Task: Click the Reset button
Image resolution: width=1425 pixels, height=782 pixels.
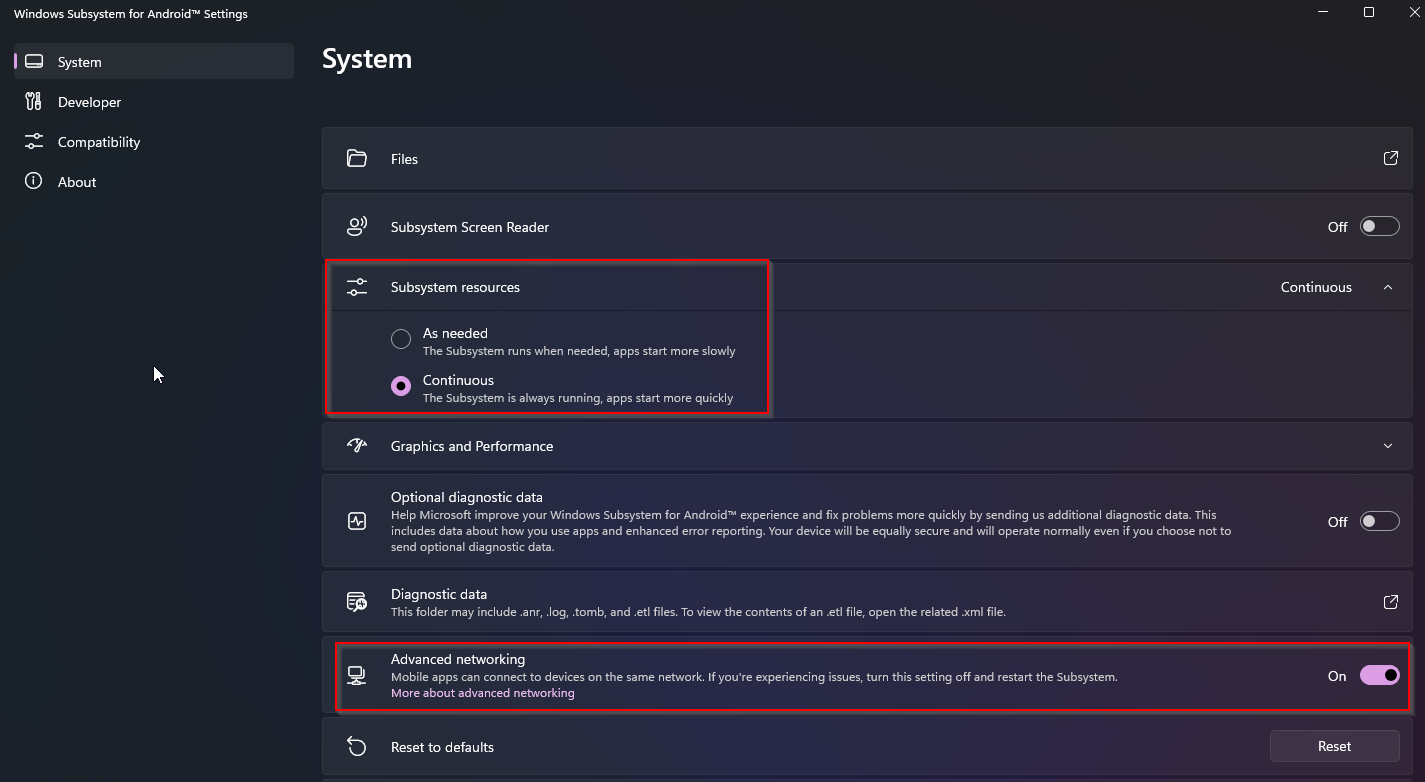Action: click(x=1334, y=746)
